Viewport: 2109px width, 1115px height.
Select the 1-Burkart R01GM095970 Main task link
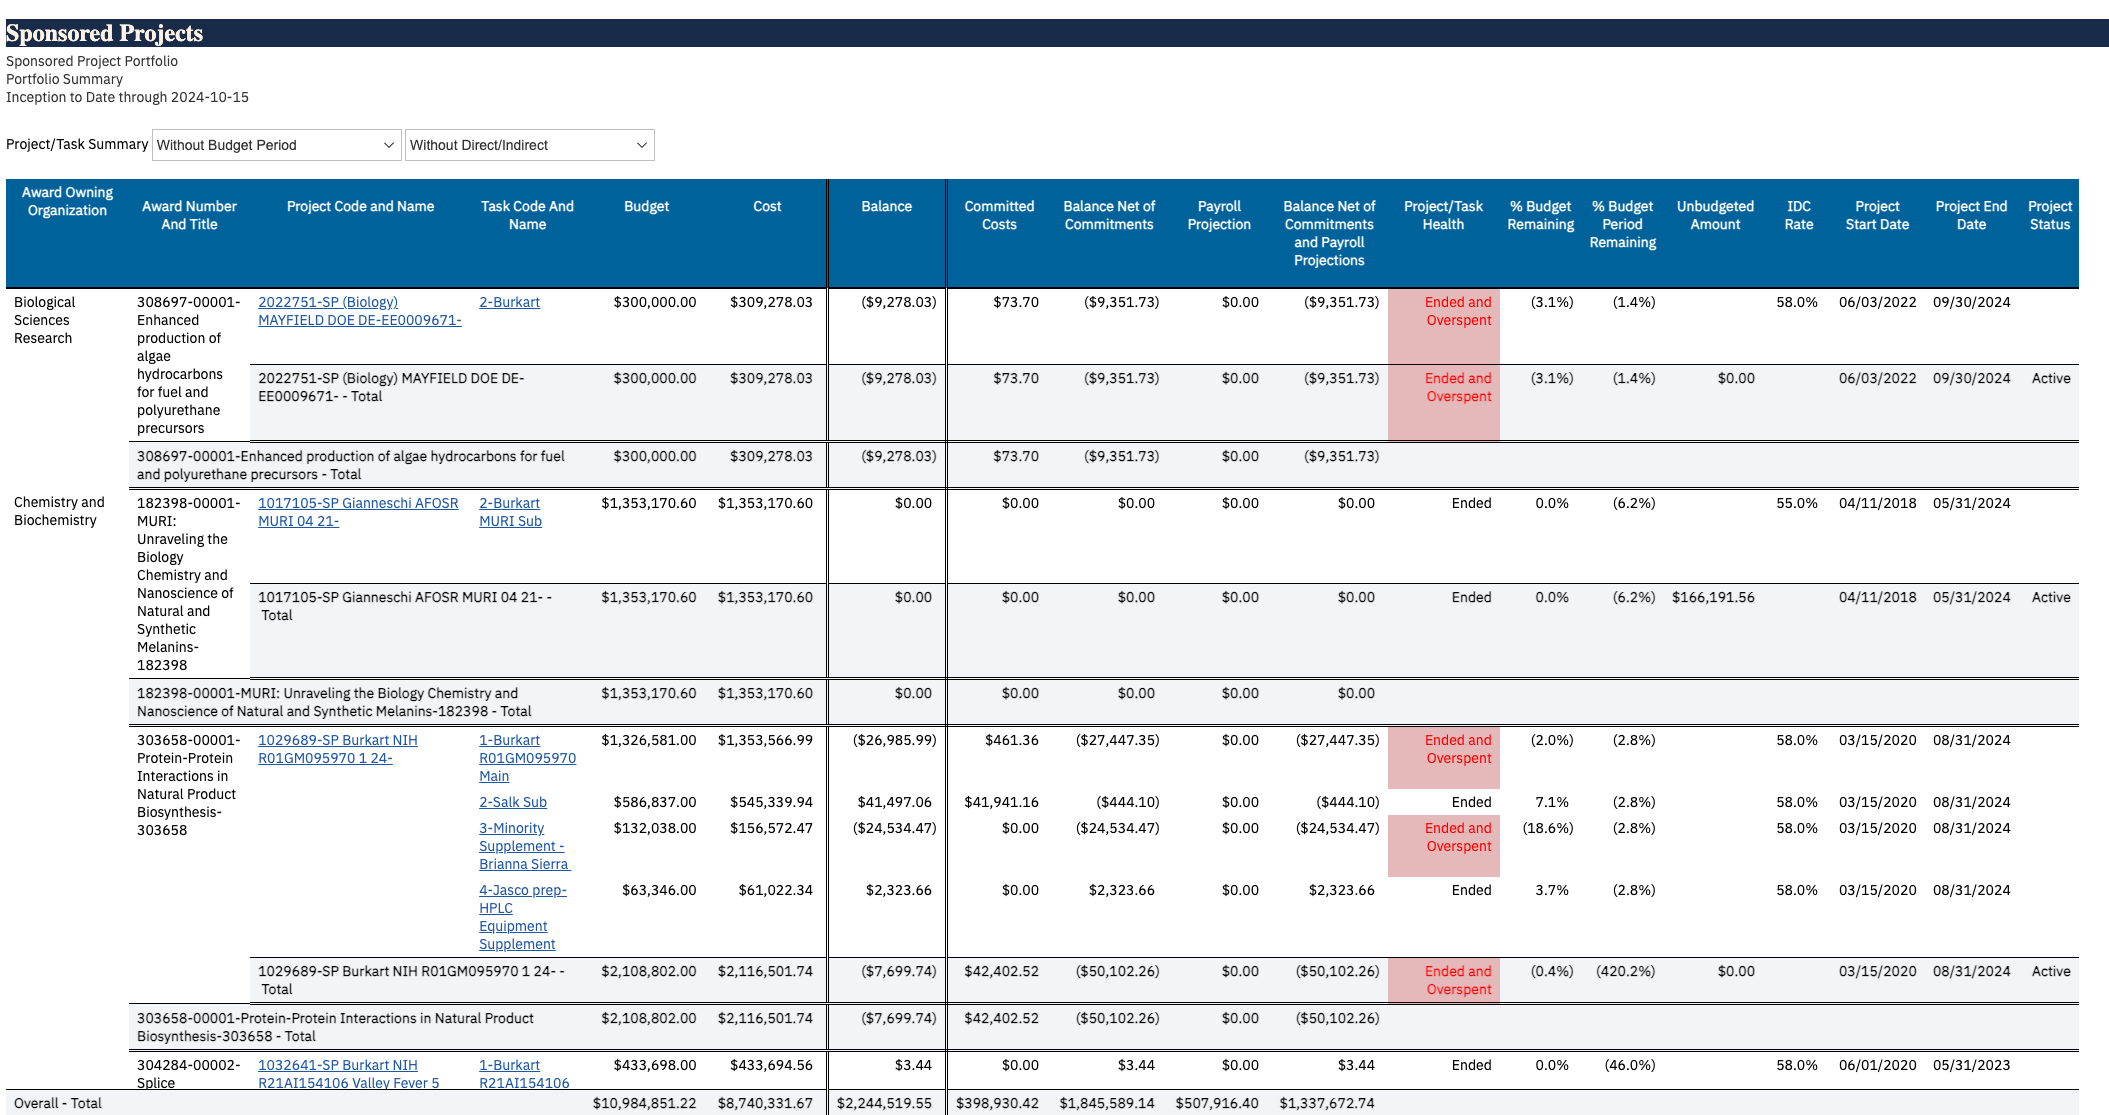pyautogui.click(x=526, y=758)
